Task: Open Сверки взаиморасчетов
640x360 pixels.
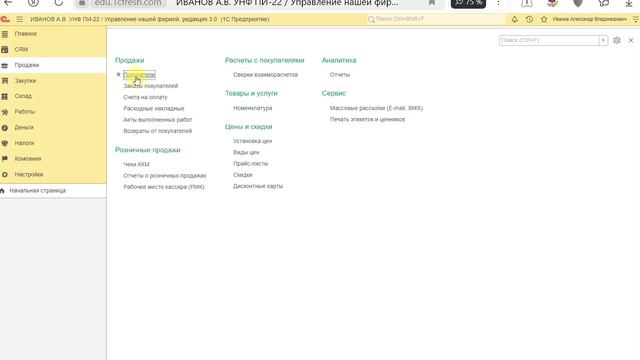Action: pos(265,75)
